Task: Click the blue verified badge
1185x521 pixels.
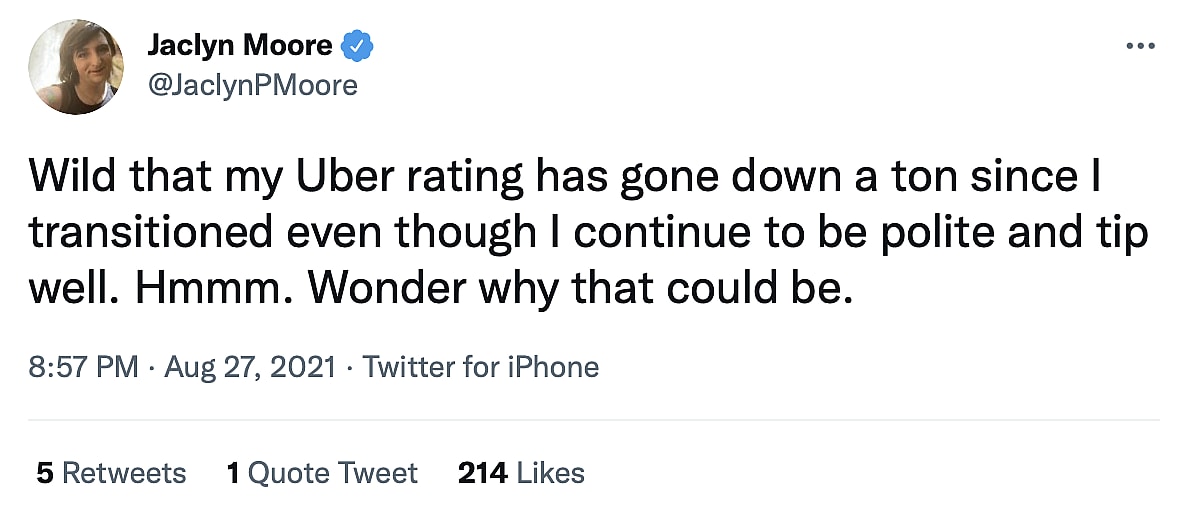Action: (357, 46)
